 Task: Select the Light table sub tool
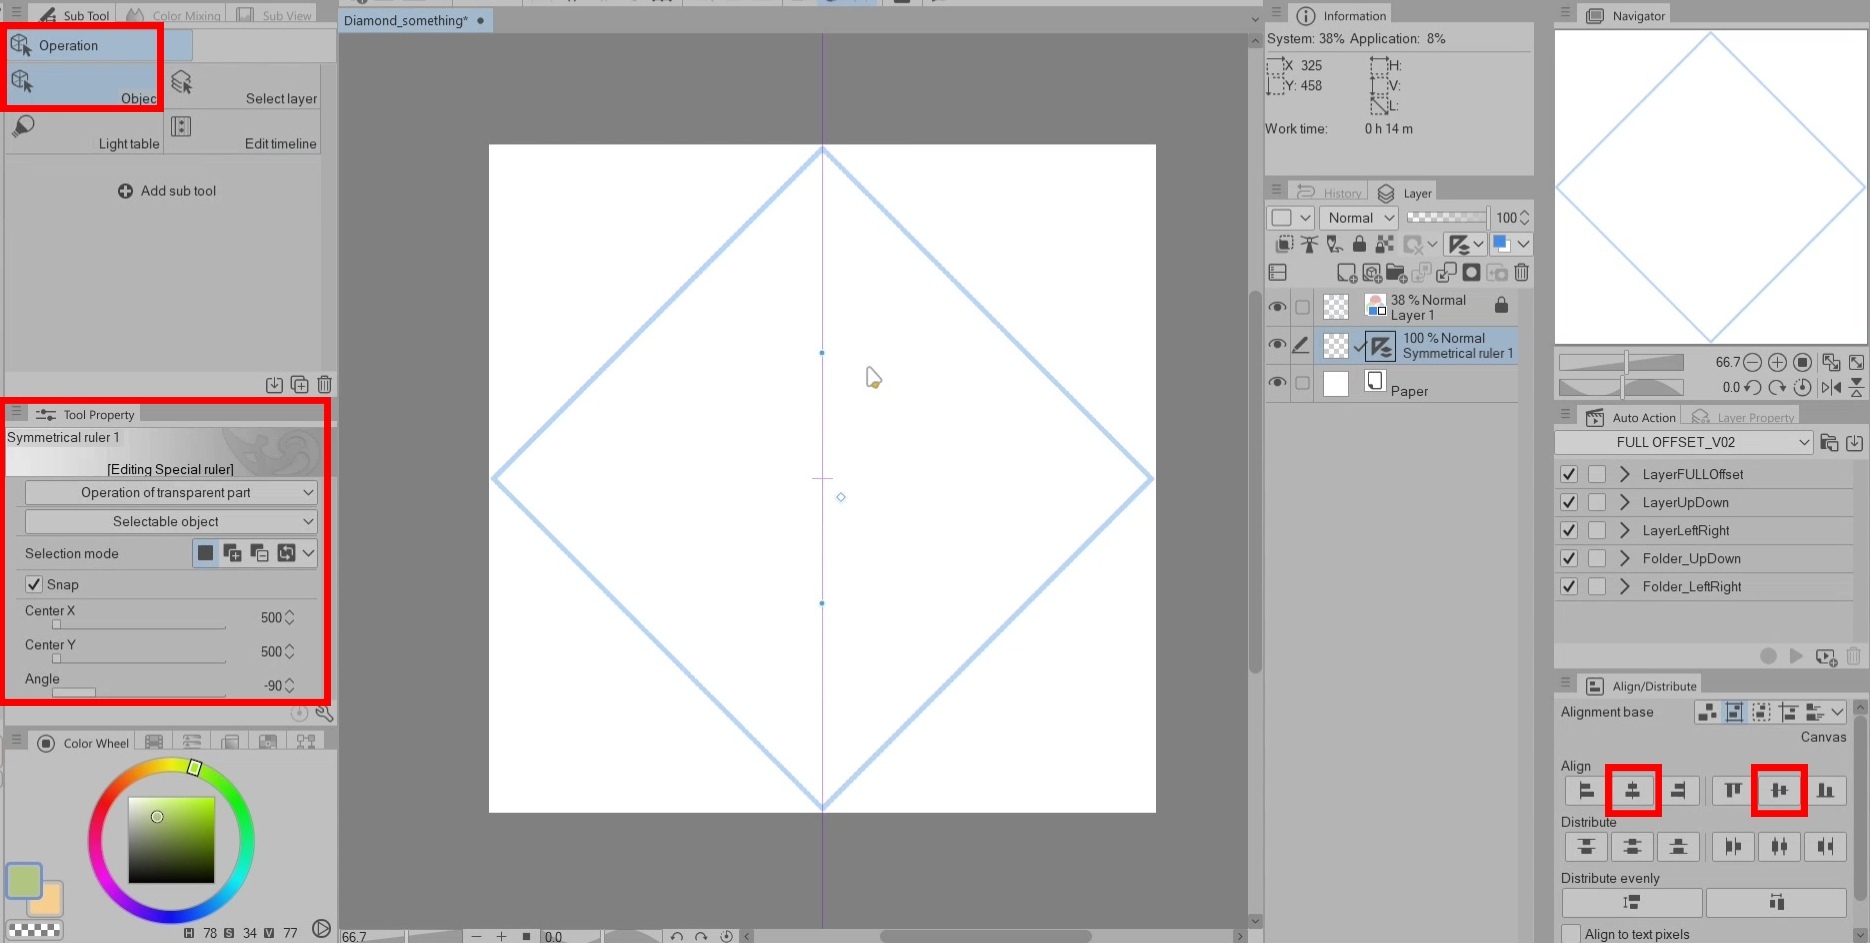click(x=82, y=131)
